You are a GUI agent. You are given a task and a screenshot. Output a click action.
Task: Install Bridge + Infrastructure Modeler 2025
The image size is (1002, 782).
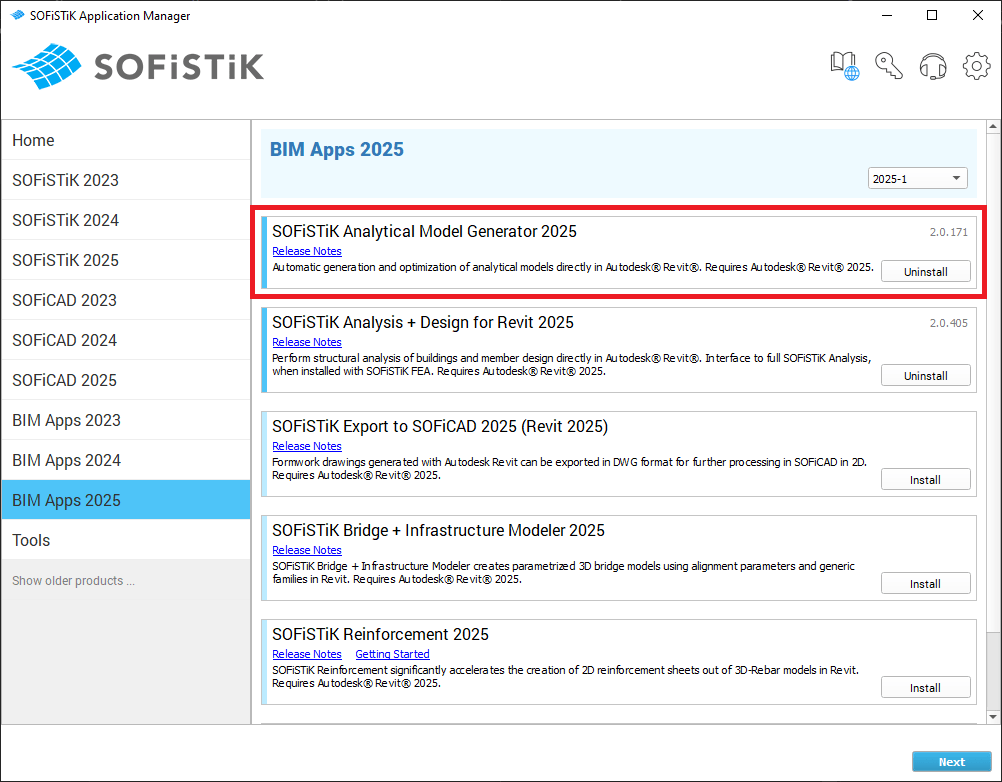point(925,584)
